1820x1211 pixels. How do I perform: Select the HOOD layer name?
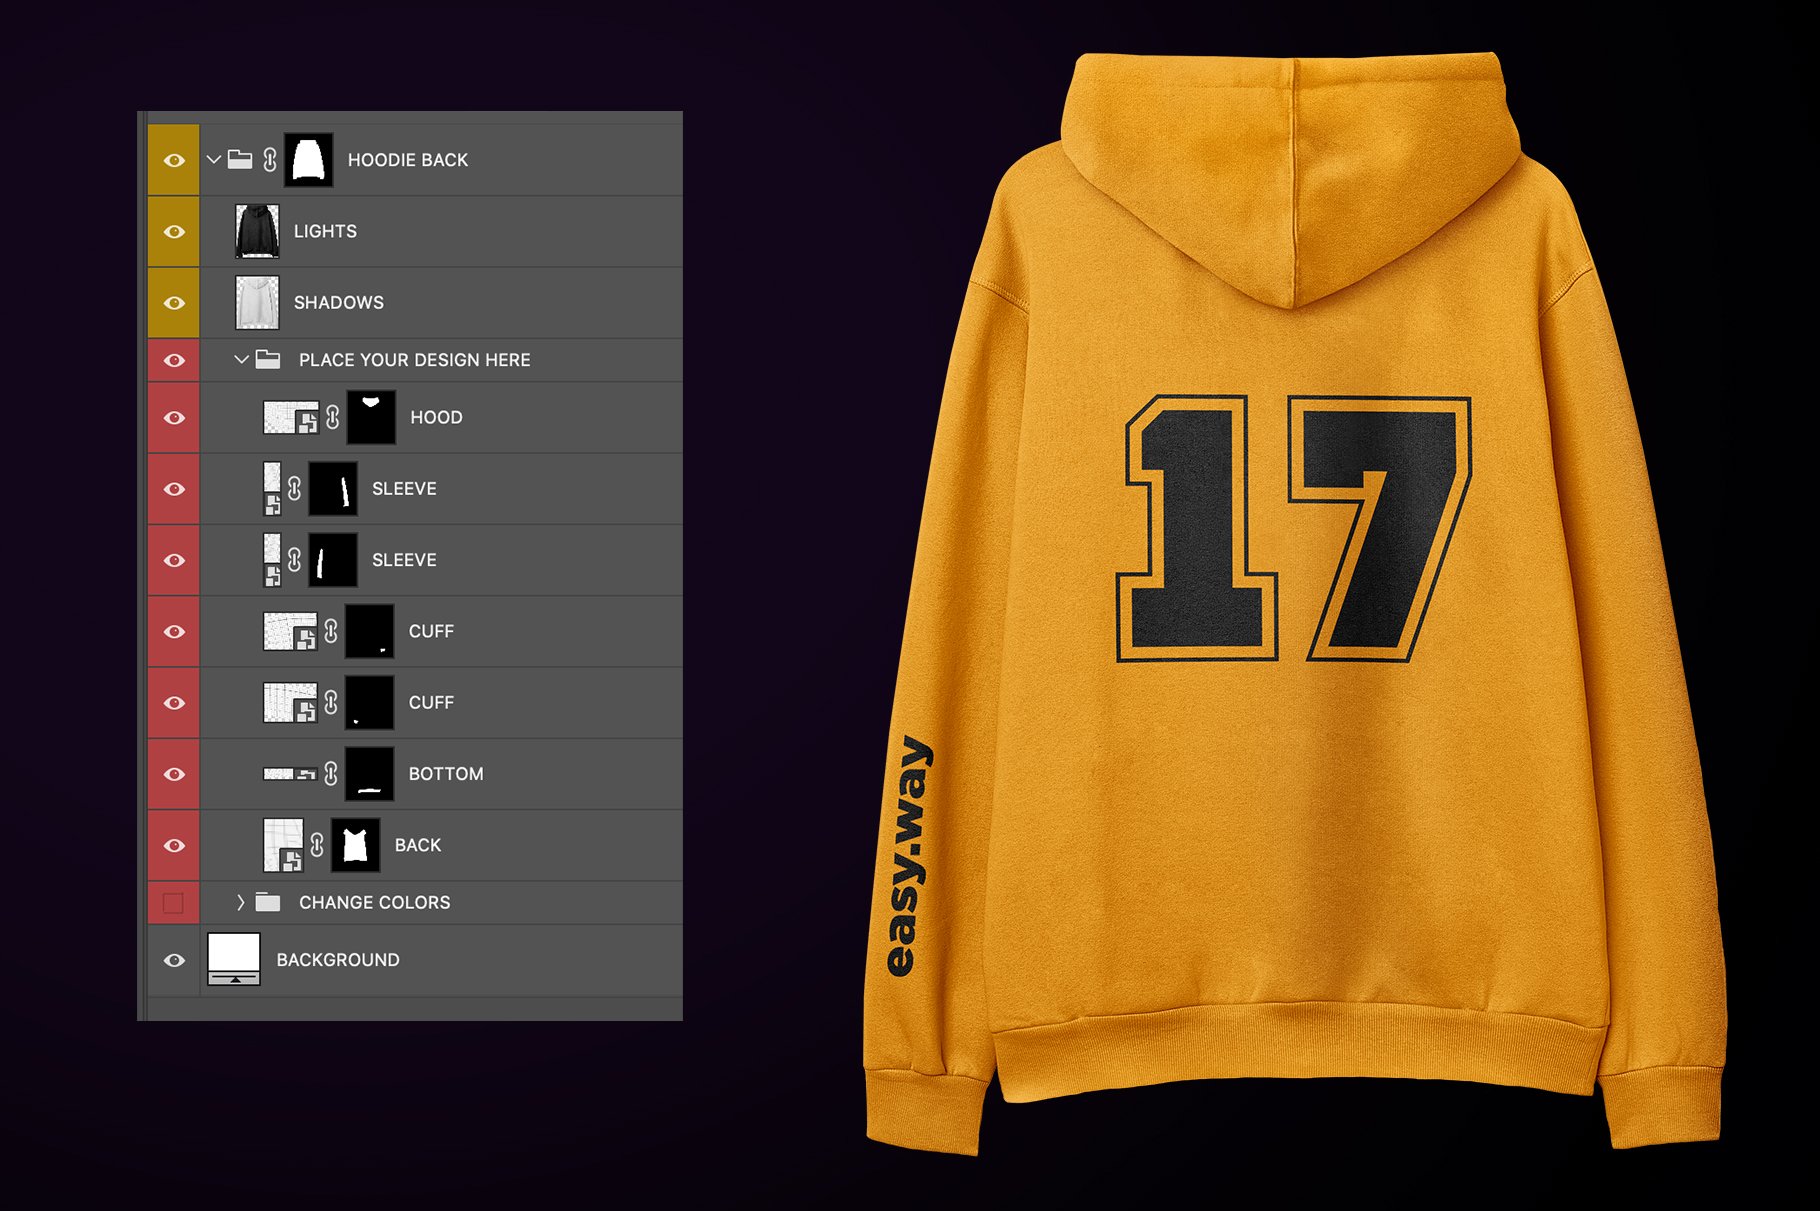[436, 417]
